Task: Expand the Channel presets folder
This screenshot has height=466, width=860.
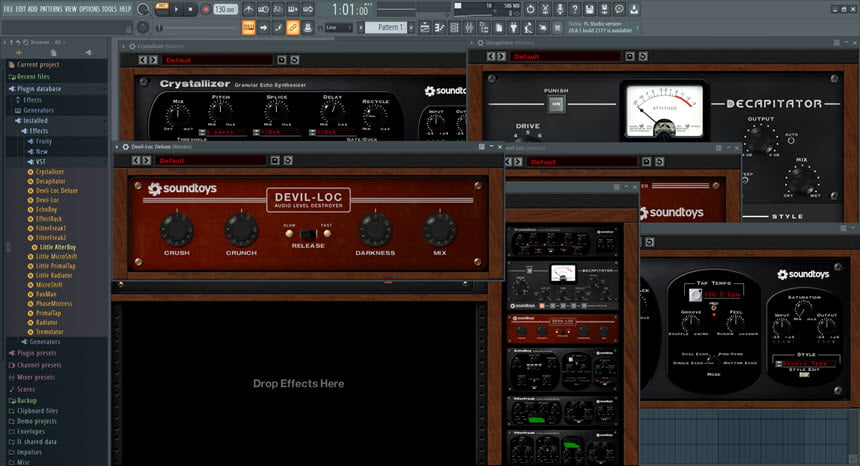Action: click(x=38, y=365)
